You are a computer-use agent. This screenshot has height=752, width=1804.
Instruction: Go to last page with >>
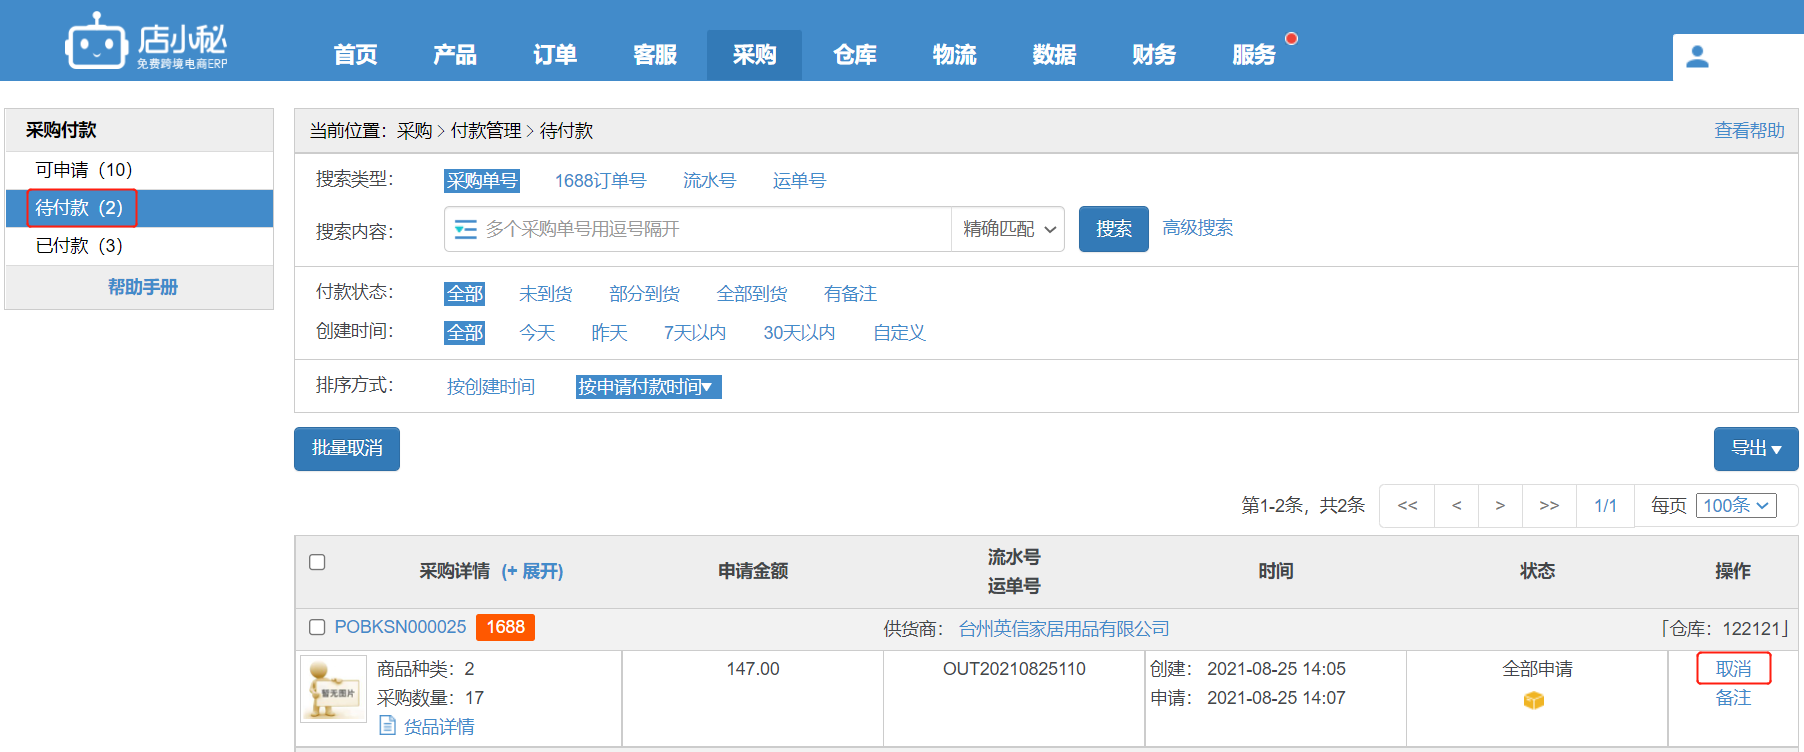[1549, 506]
